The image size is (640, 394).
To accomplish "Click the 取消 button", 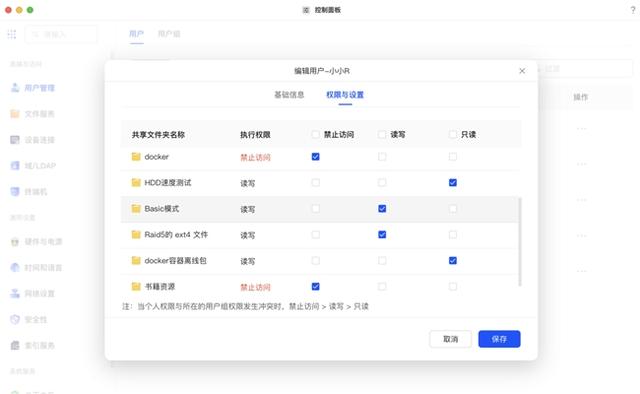I will click(x=451, y=339).
